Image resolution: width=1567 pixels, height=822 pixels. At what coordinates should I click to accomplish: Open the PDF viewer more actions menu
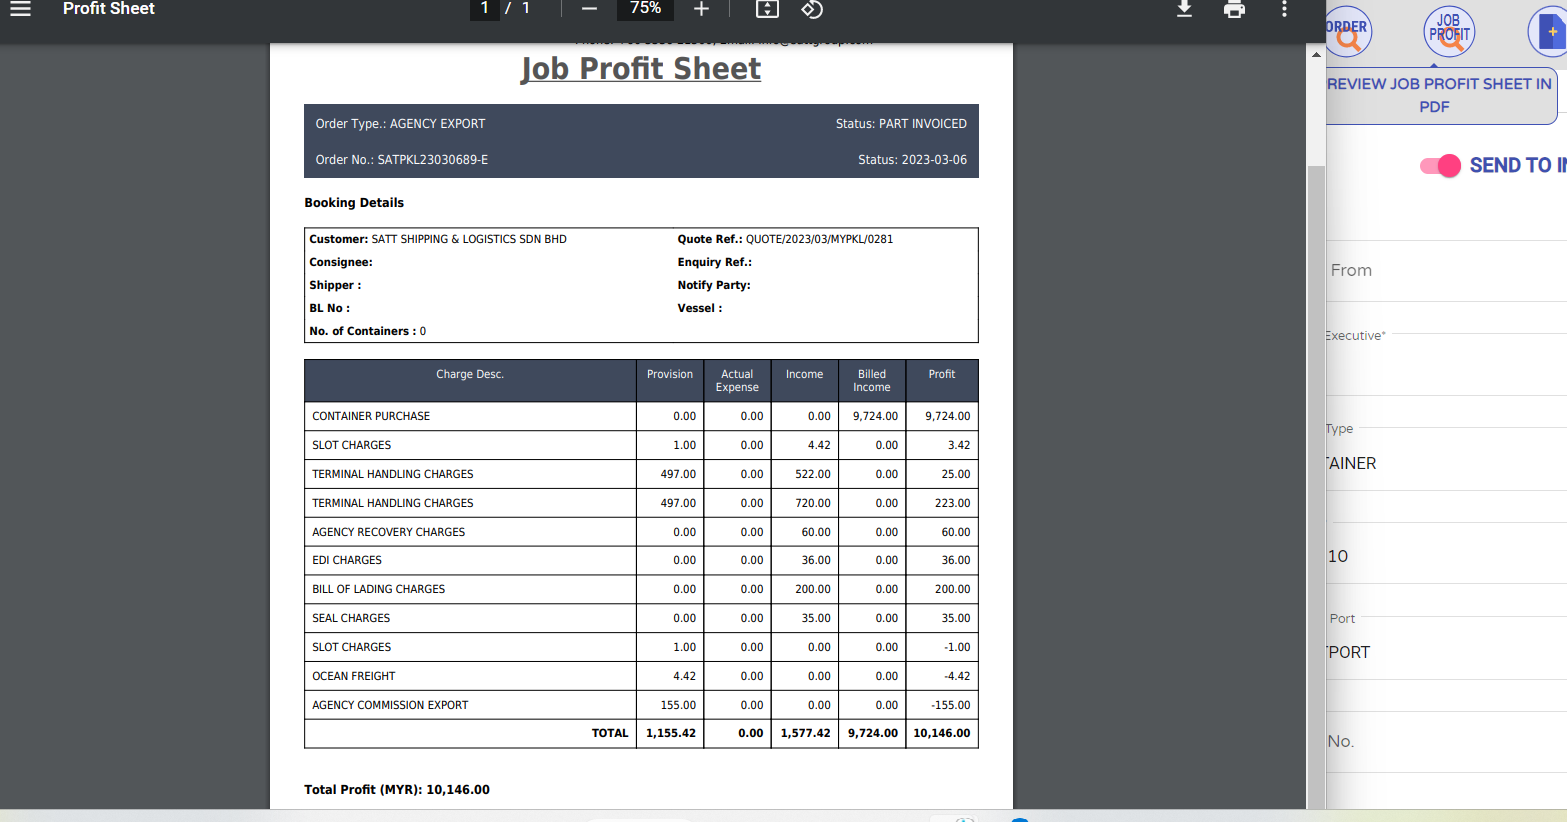coord(1285,9)
